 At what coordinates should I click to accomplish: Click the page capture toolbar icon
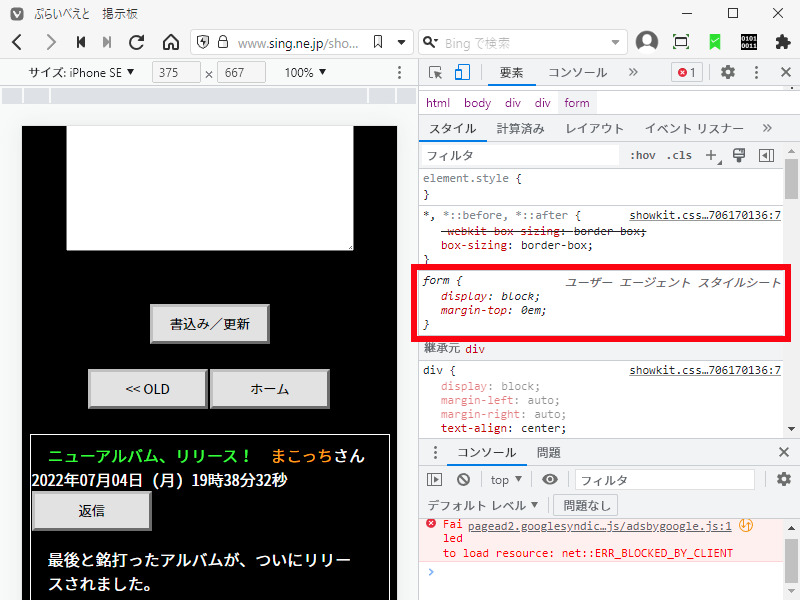(x=681, y=42)
